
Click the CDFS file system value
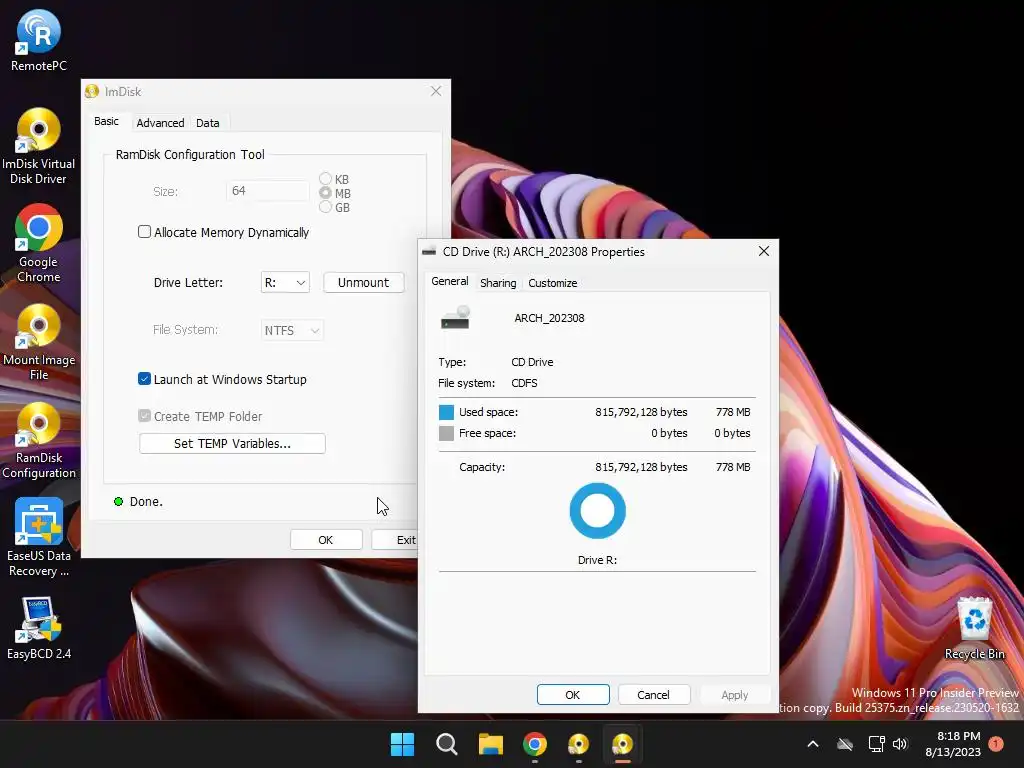pos(524,383)
